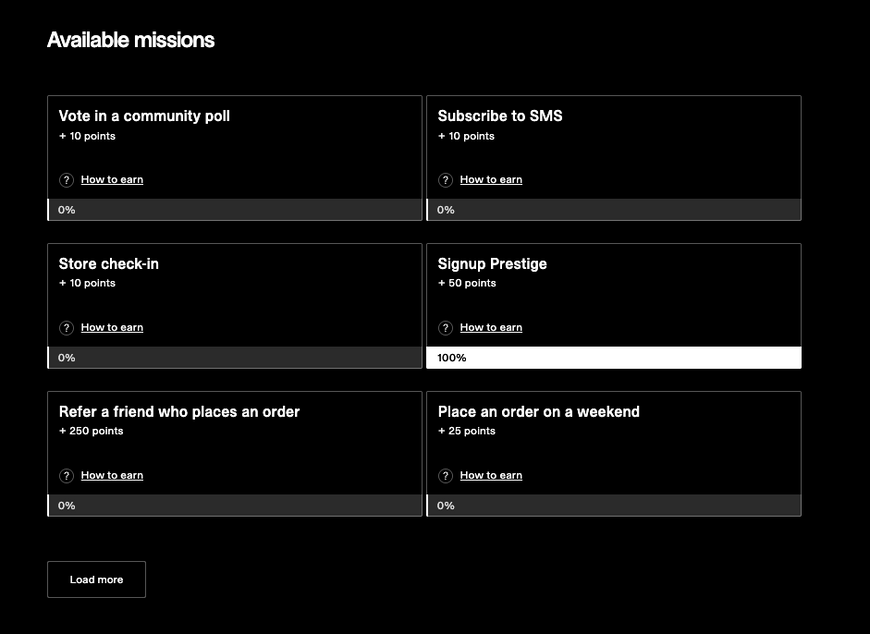Open How to earn for Refer a friend
This screenshot has width=870, height=634.
point(112,476)
